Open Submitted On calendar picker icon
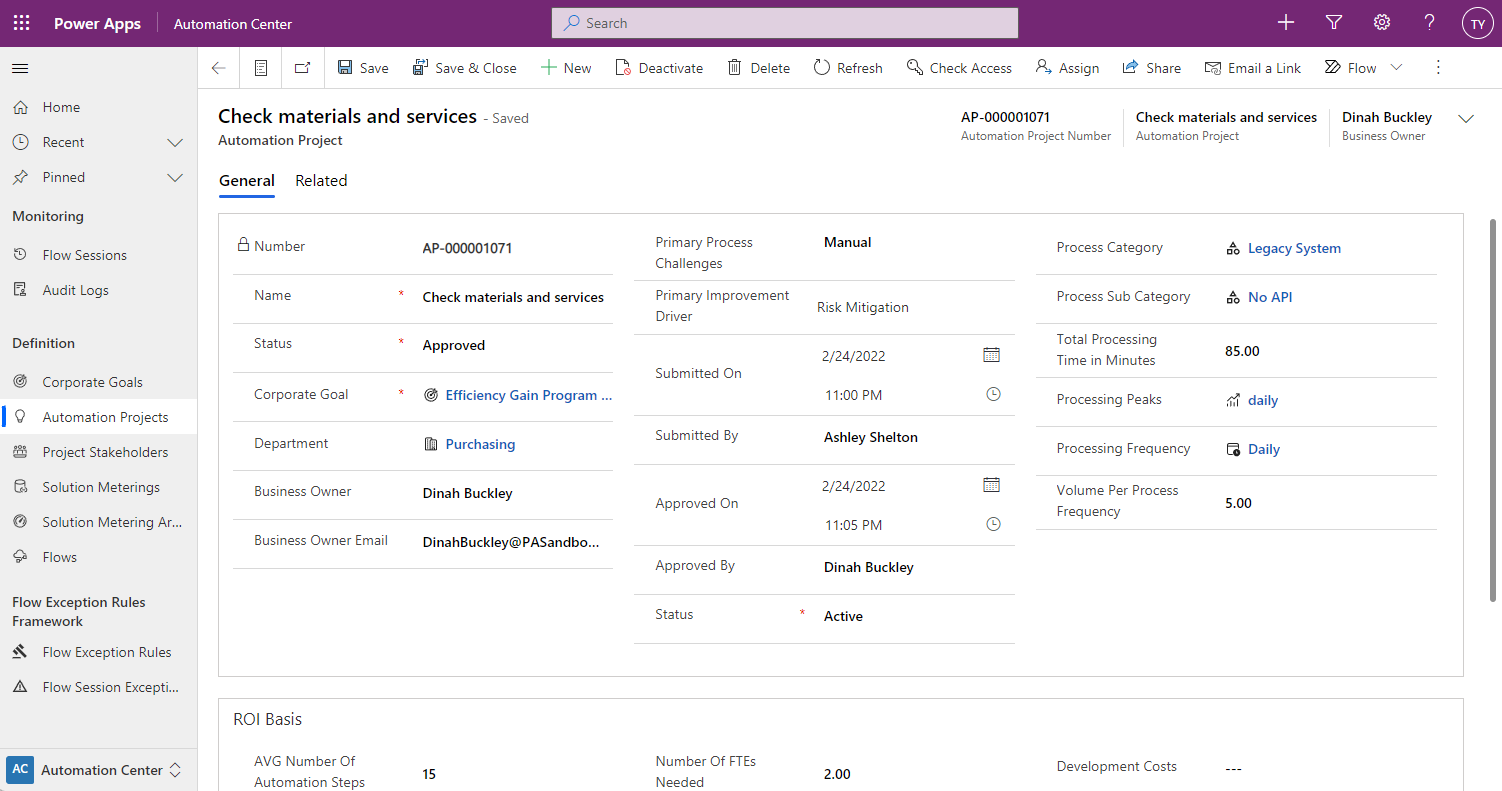 click(991, 355)
